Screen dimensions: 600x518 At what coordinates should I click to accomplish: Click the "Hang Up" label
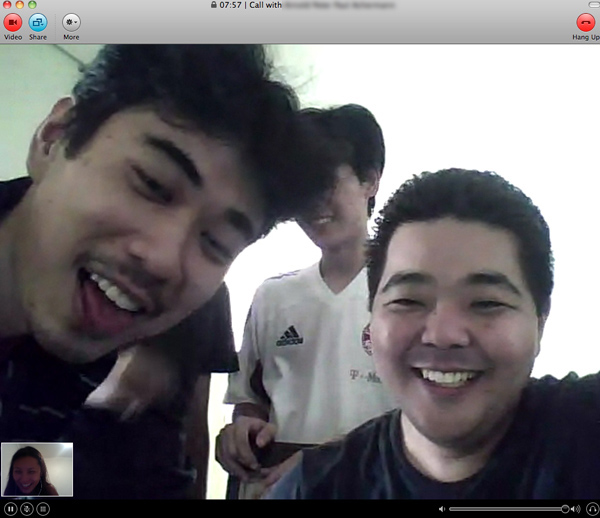tap(585, 37)
